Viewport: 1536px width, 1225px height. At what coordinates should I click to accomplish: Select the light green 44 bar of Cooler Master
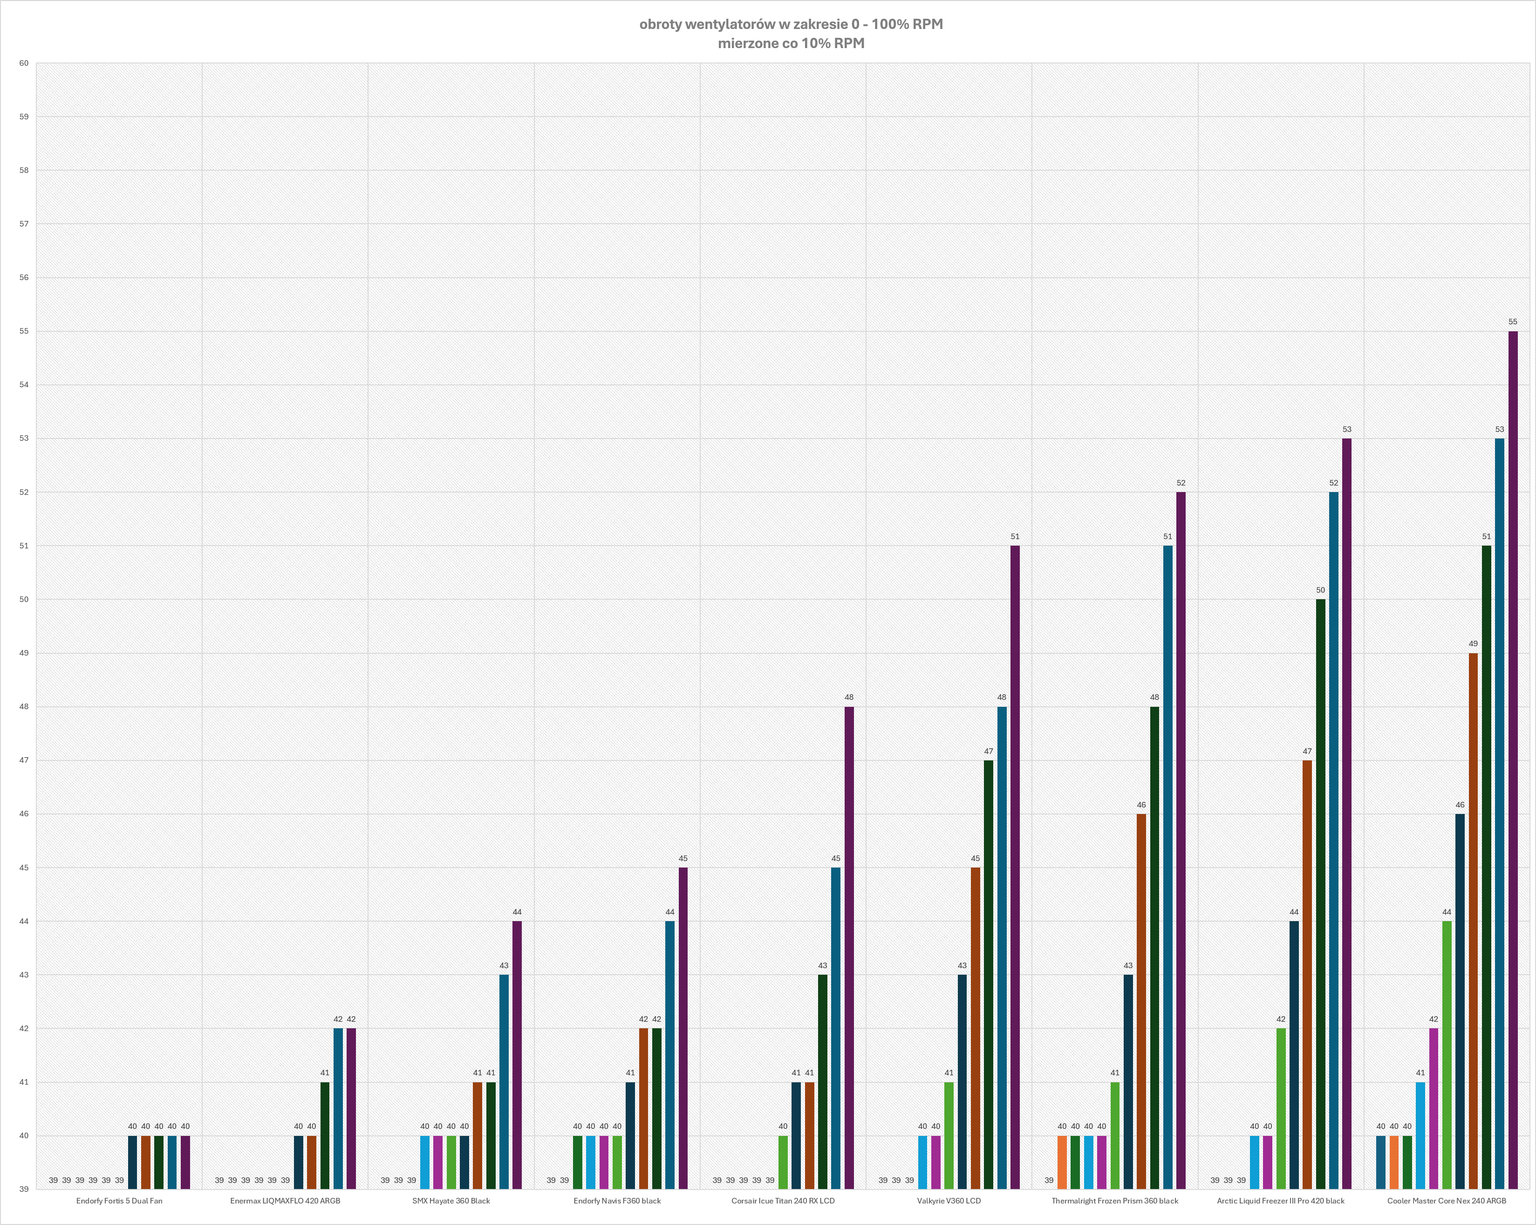(x=1446, y=1055)
